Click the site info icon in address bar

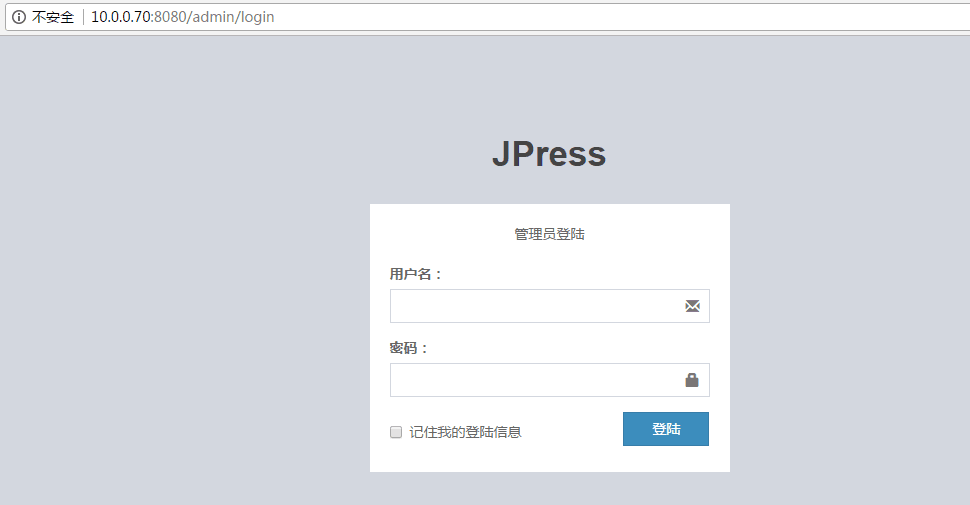(x=19, y=17)
